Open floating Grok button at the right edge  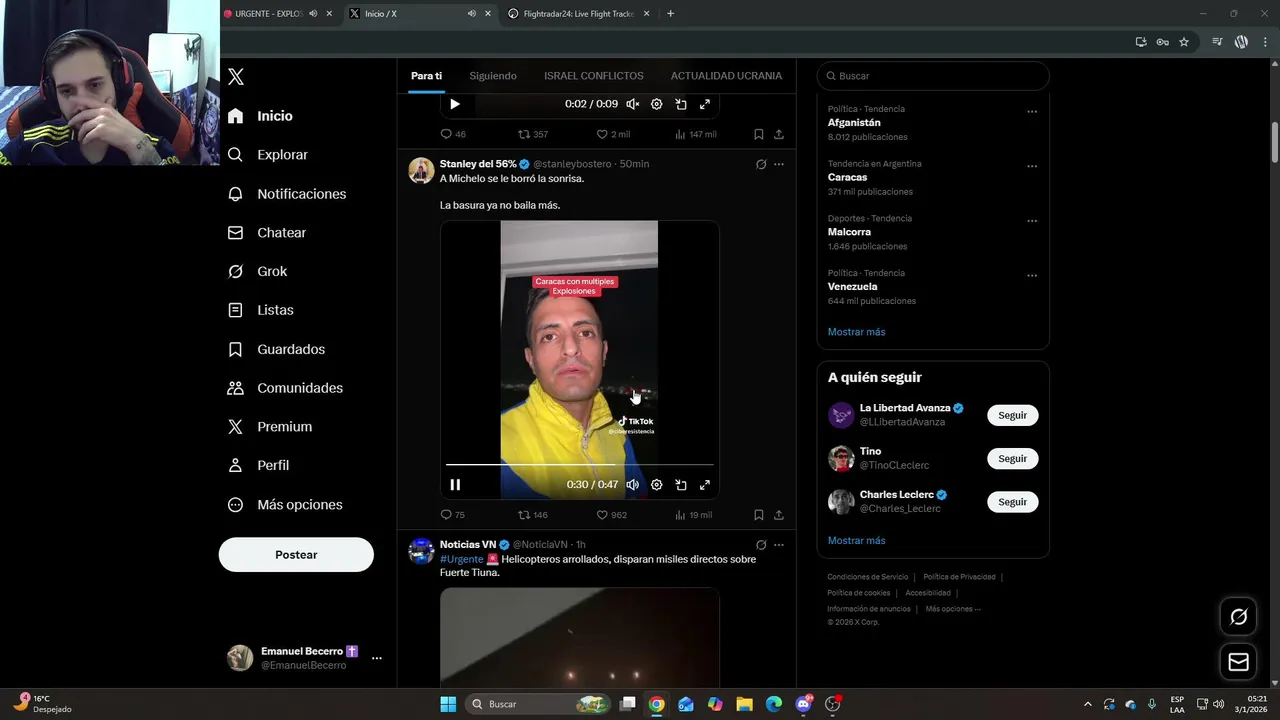1238,617
